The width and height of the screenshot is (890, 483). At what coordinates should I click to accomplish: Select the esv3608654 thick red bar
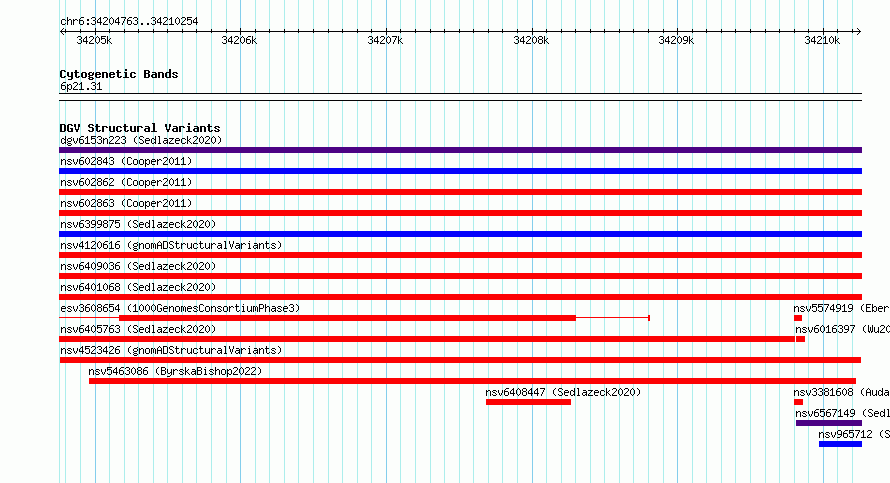click(x=347, y=318)
